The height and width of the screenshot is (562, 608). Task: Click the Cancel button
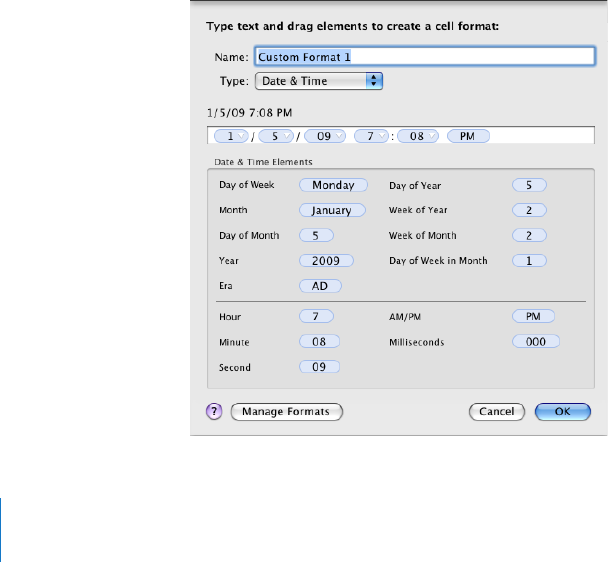point(496,411)
